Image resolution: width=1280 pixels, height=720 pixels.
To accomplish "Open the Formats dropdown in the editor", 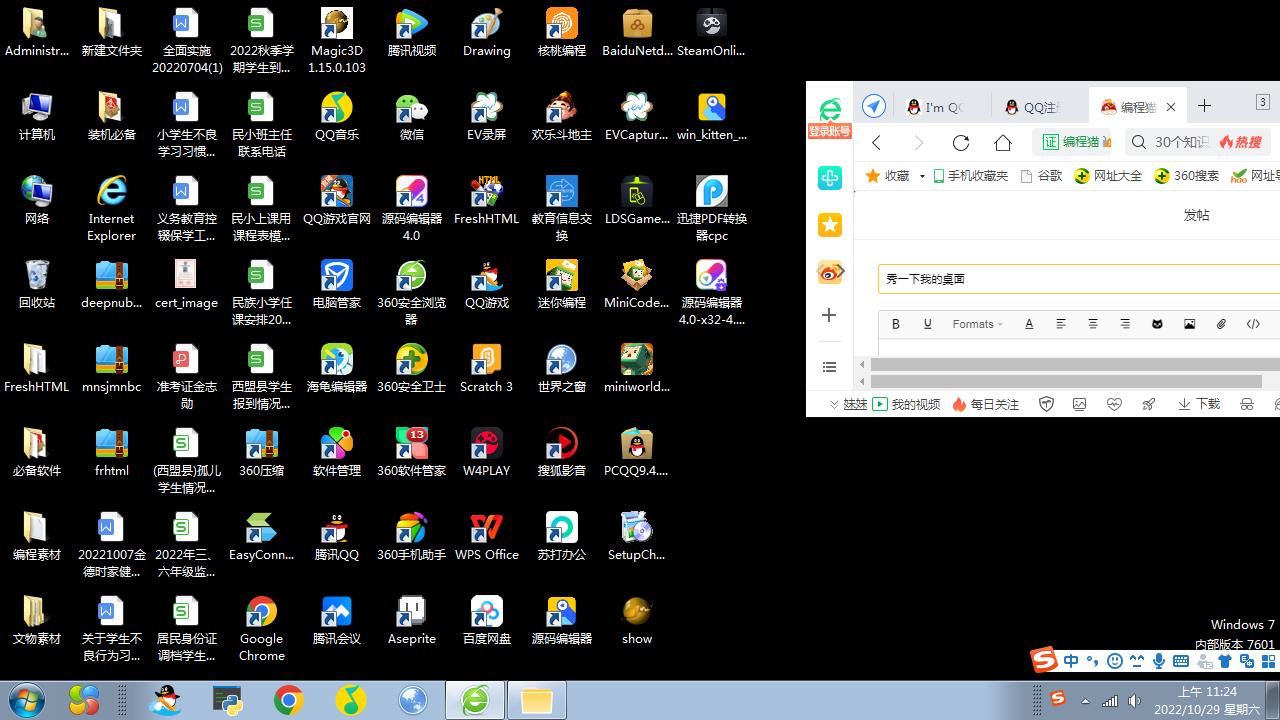I will click(977, 324).
